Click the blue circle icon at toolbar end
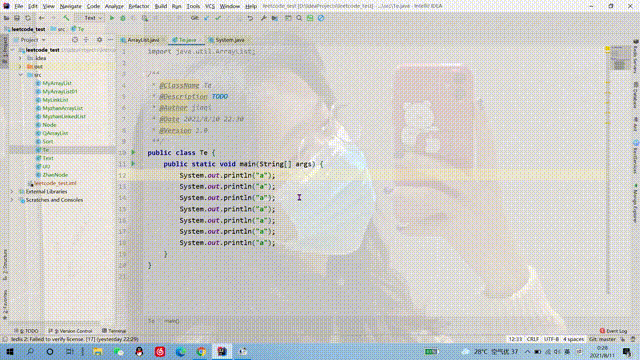Image resolution: width=640 pixels, height=360 pixels. pyautogui.click(x=321, y=18)
